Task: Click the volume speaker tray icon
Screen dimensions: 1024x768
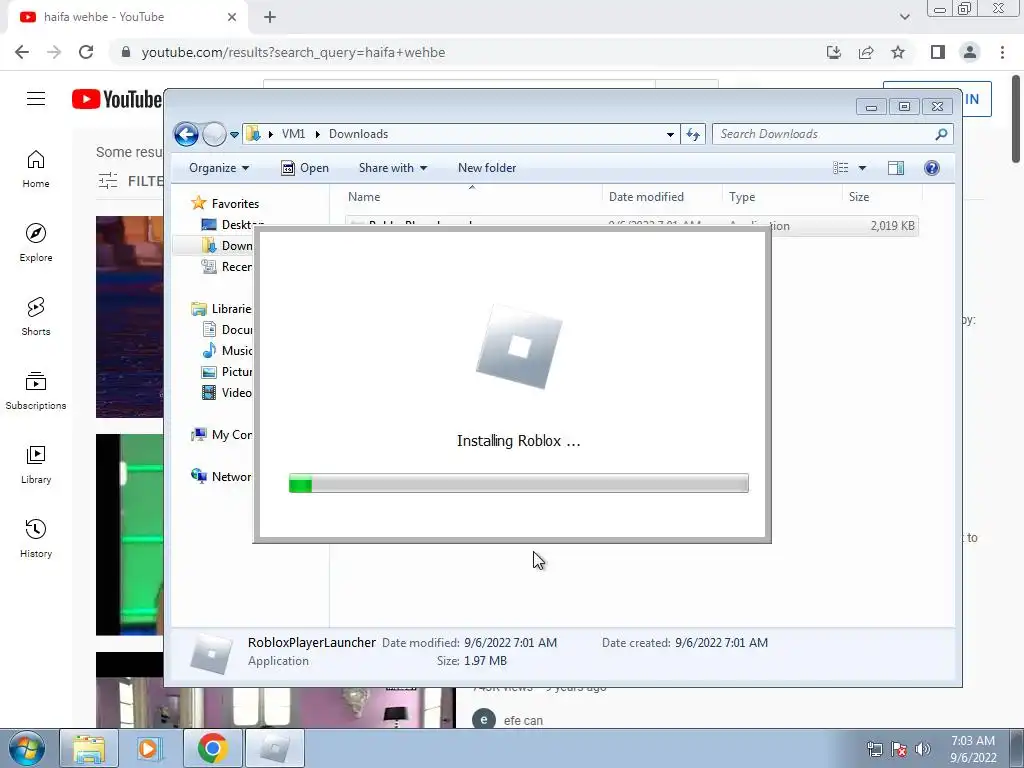Action: pyautogui.click(x=923, y=749)
